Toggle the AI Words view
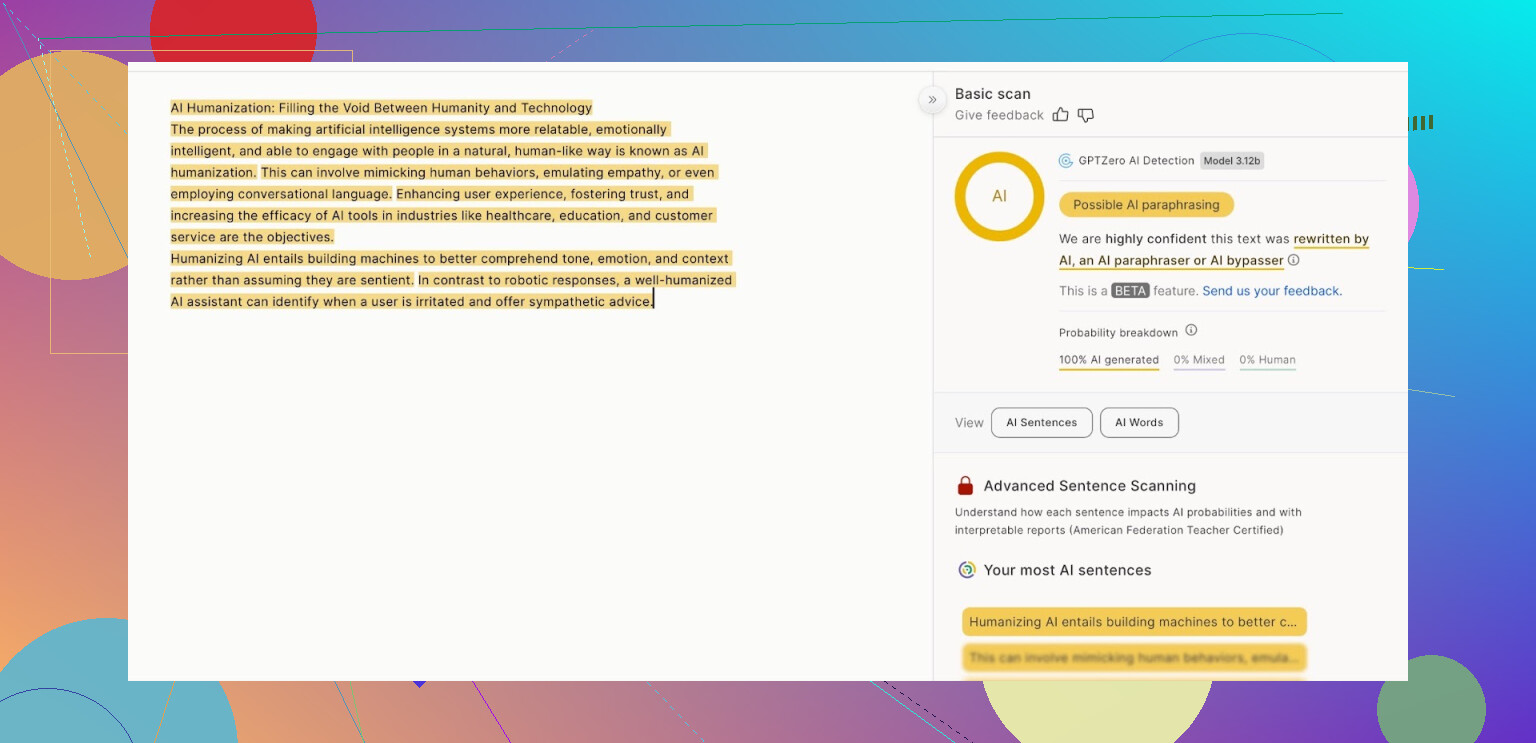Image resolution: width=1536 pixels, height=743 pixels. (1139, 423)
